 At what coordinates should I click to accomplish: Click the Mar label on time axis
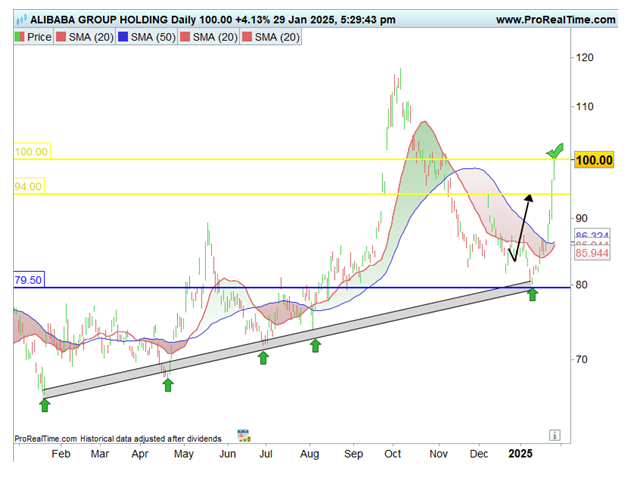pyautogui.click(x=100, y=454)
